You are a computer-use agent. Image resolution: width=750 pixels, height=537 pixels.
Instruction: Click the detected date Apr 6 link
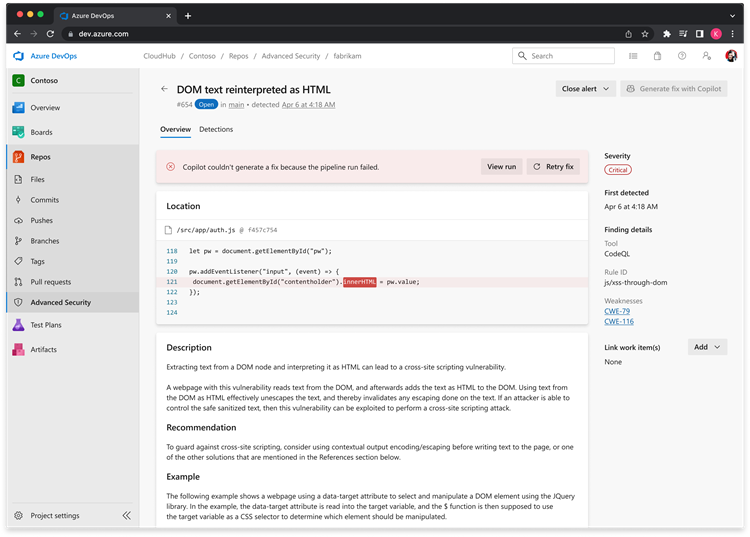[x=308, y=105]
